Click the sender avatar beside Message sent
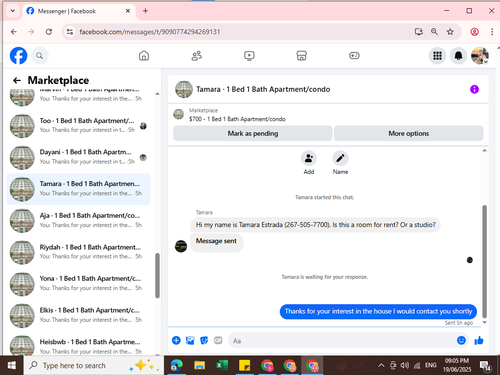Screen dimensions: 500x375 [181, 246]
